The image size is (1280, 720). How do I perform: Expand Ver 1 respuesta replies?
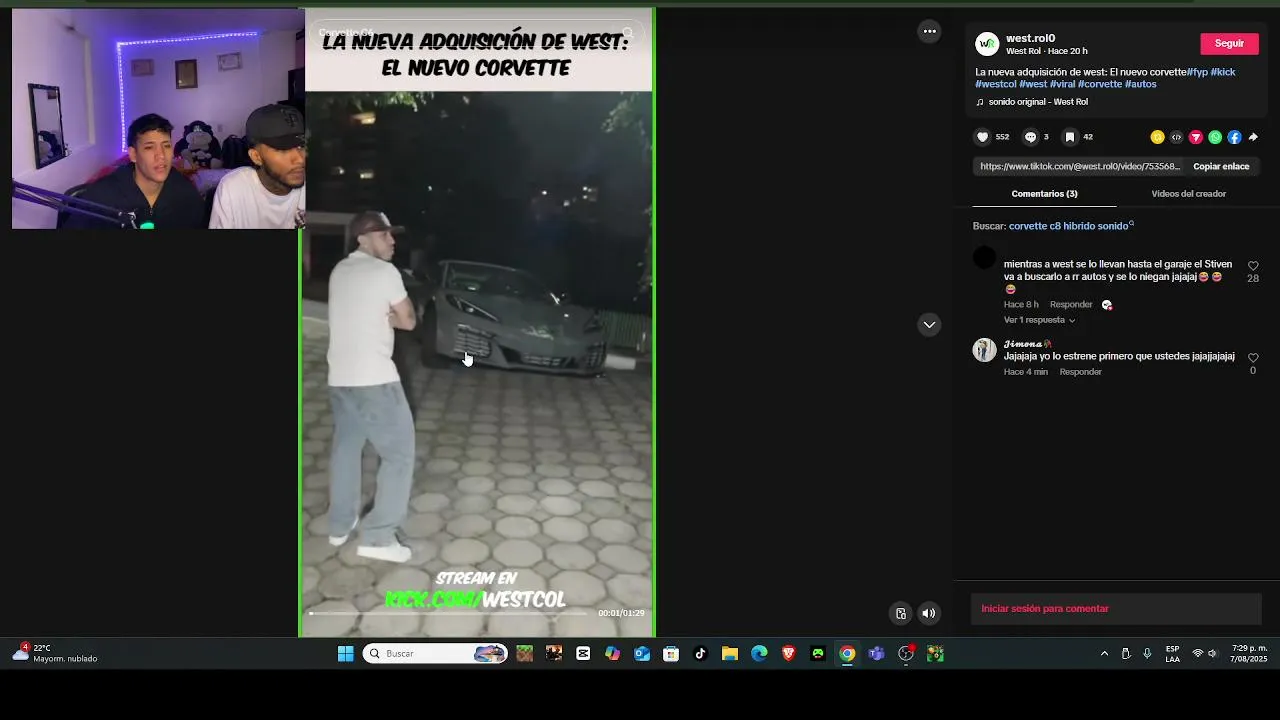coord(1039,320)
